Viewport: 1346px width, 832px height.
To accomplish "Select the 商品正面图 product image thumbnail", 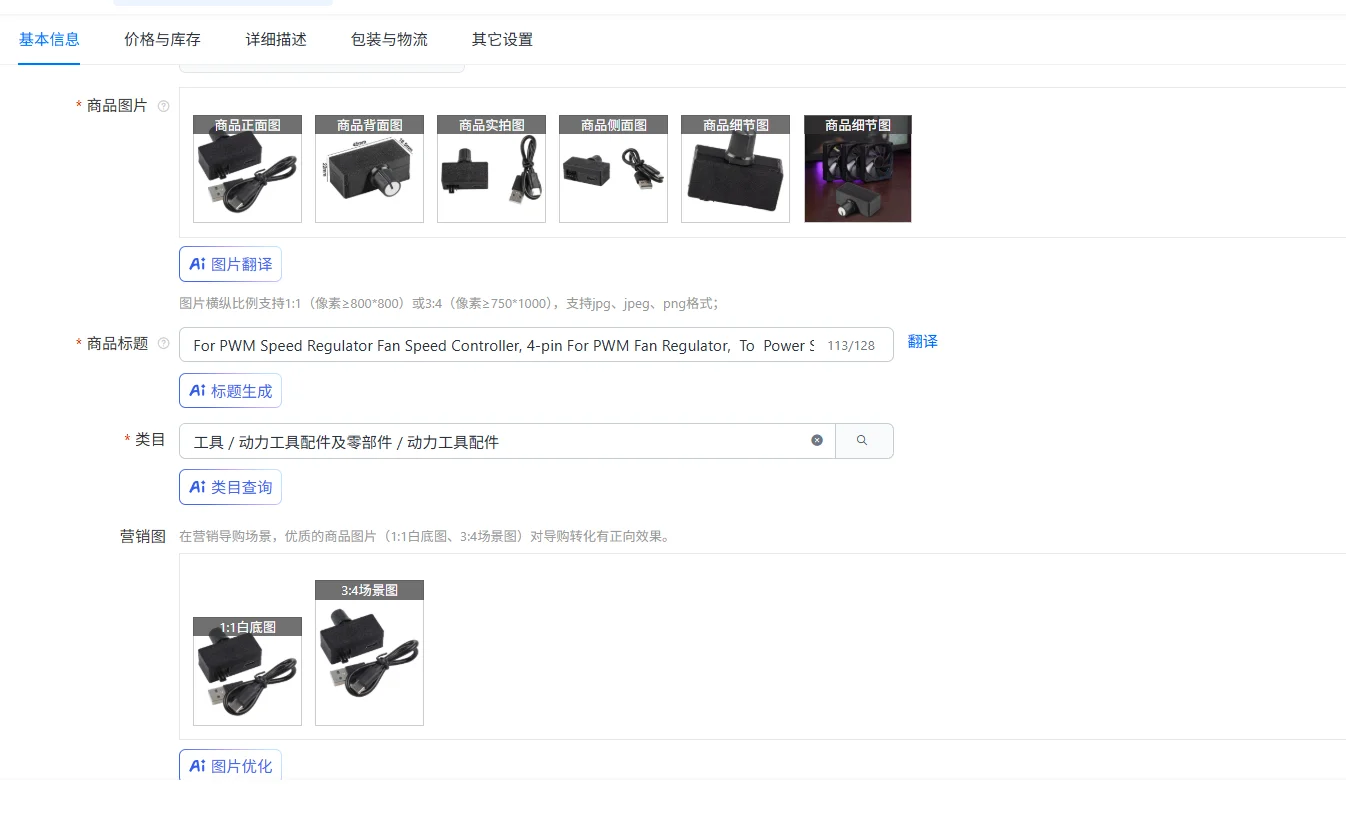I will 247,168.
